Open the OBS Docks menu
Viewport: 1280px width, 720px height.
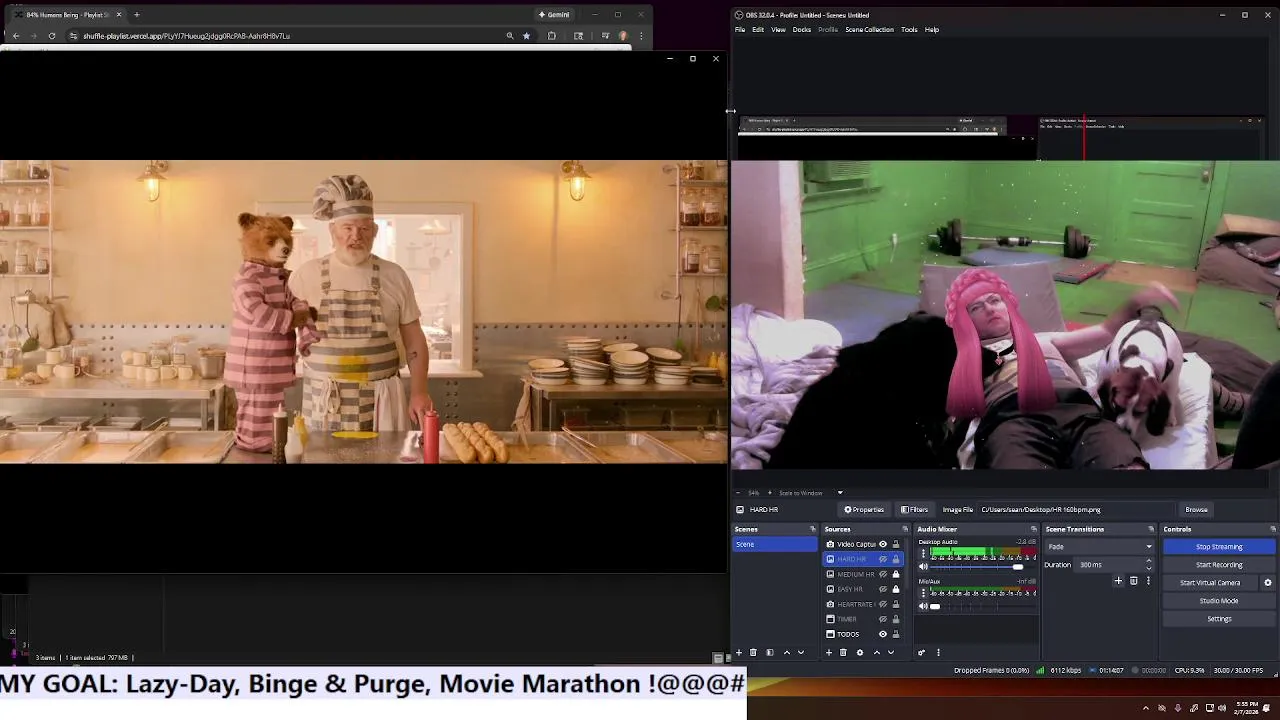(802, 29)
